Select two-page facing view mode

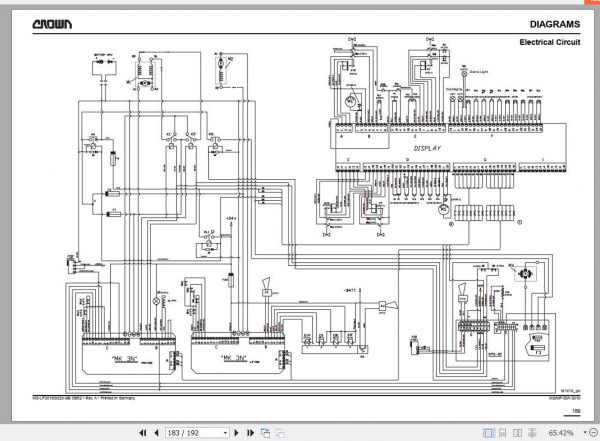tap(517, 433)
